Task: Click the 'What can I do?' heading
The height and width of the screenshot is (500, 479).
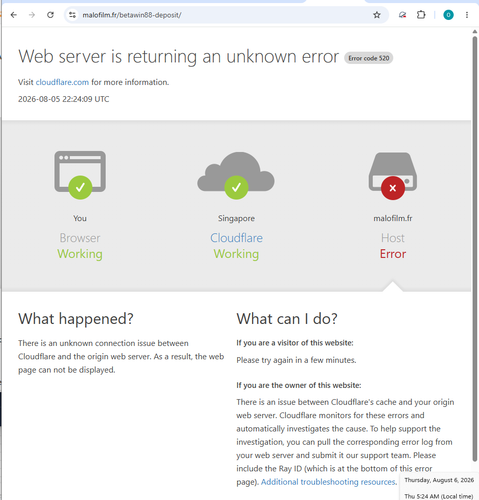Action: [x=287, y=319]
